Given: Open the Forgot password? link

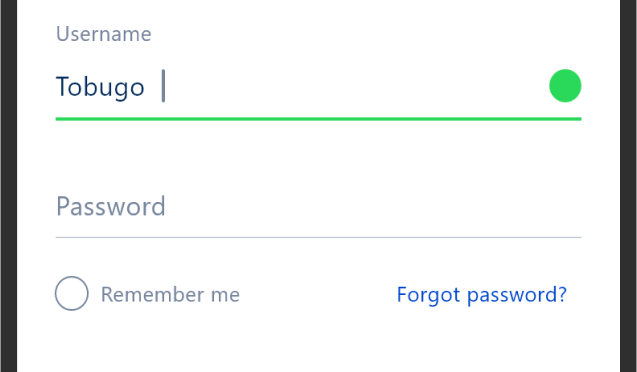Looking at the screenshot, I should [x=481, y=295].
